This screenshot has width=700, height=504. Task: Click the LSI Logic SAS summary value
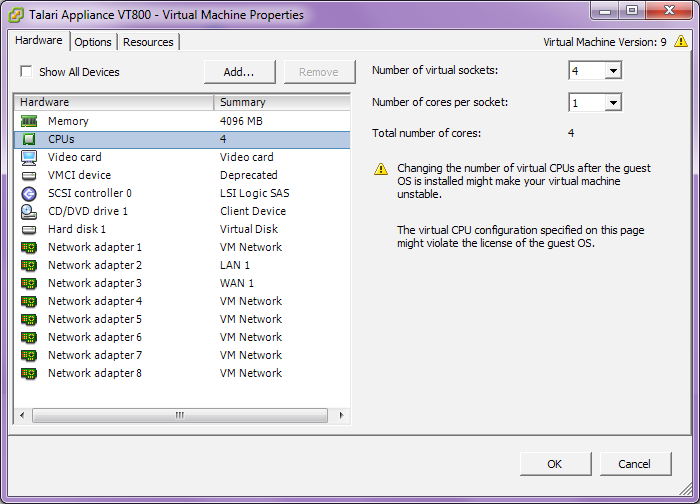pyautogui.click(x=254, y=193)
